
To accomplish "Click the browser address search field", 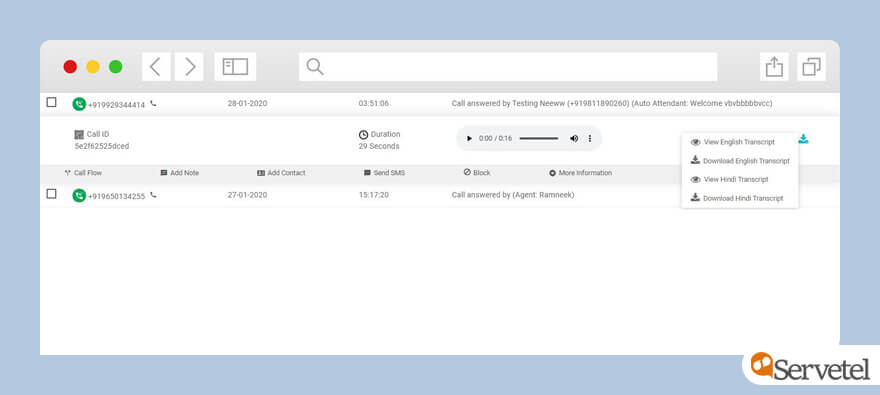I will click(508, 67).
